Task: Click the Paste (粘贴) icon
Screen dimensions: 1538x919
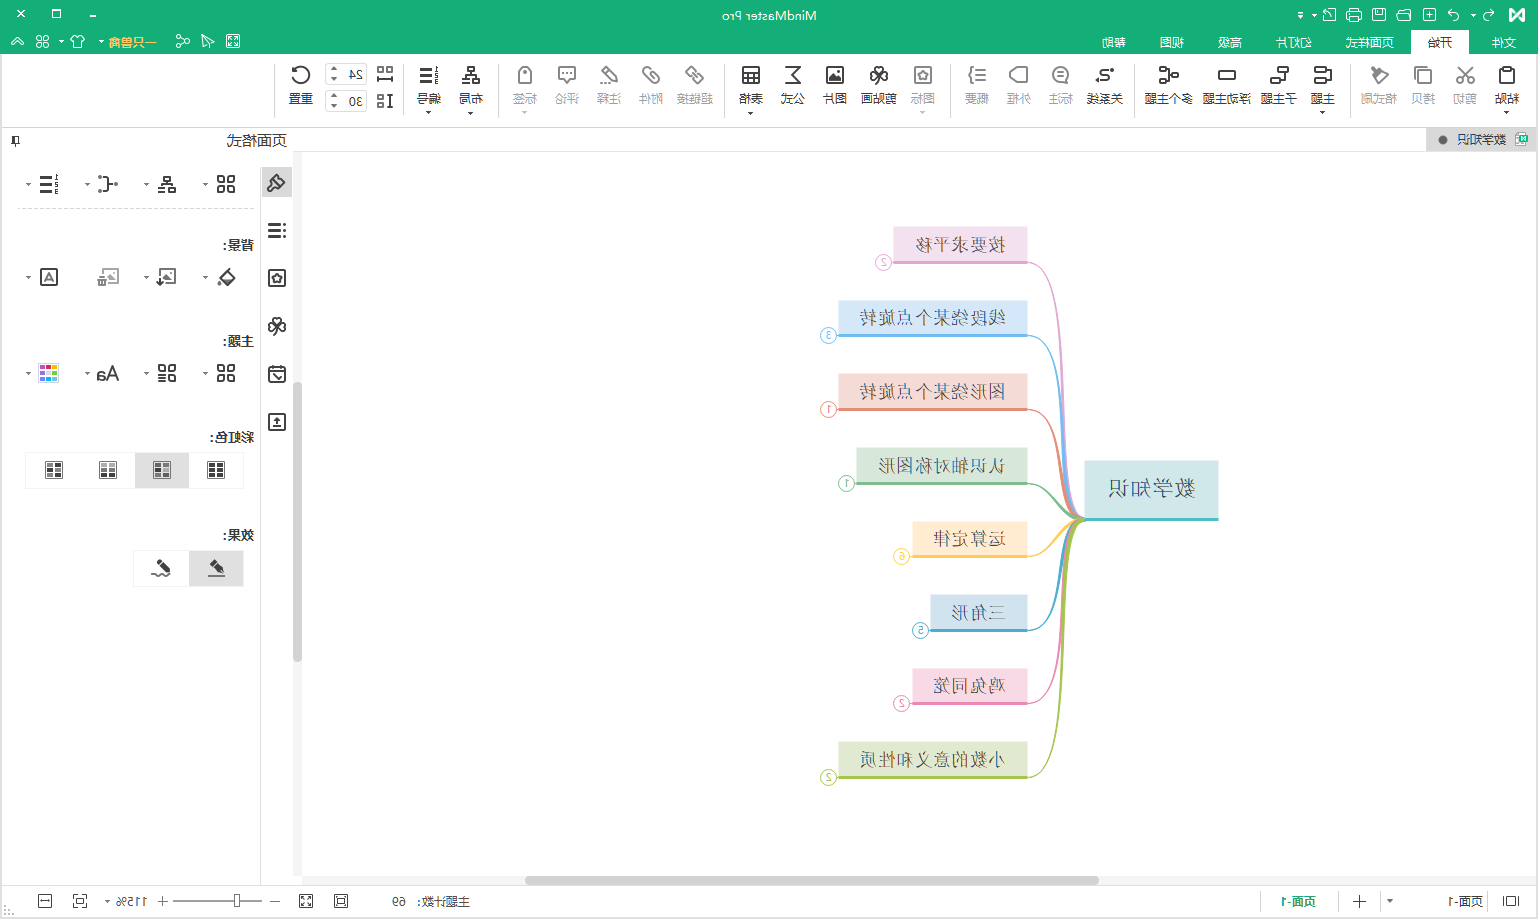Action: click(x=1506, y=76)
